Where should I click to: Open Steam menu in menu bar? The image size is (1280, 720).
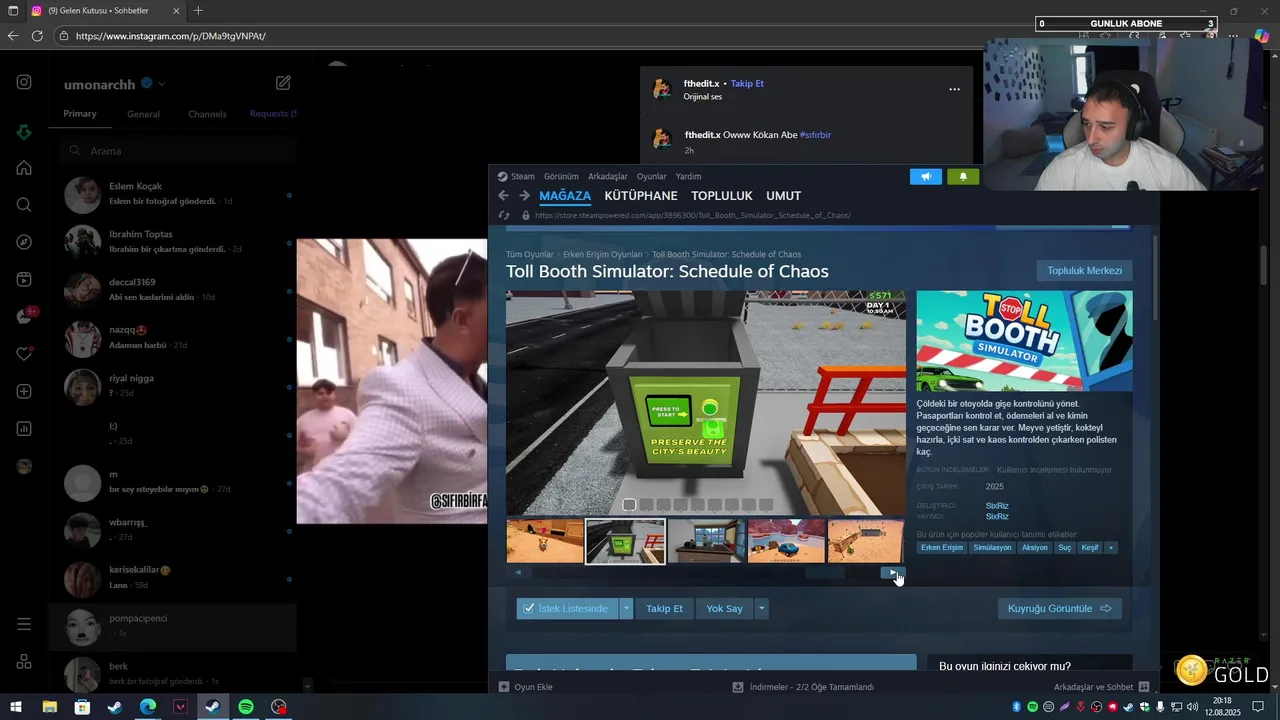[516, 176]
